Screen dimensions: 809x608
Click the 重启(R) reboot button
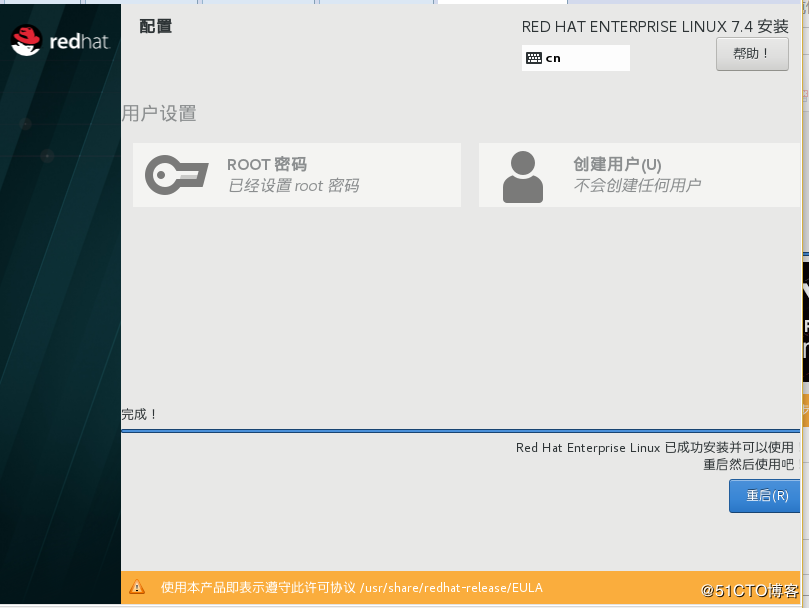(x=765, y=496)
